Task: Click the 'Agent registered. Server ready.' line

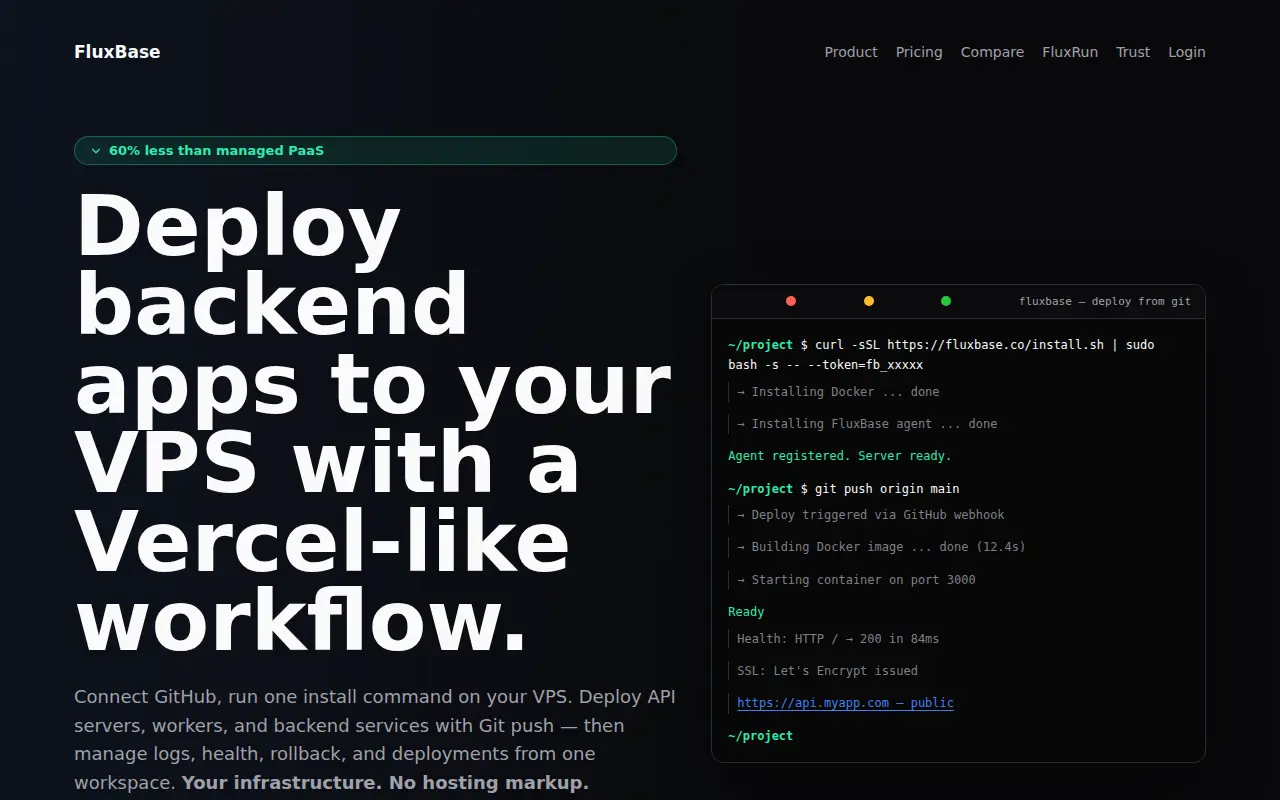Action: click(x=840, y=456)
